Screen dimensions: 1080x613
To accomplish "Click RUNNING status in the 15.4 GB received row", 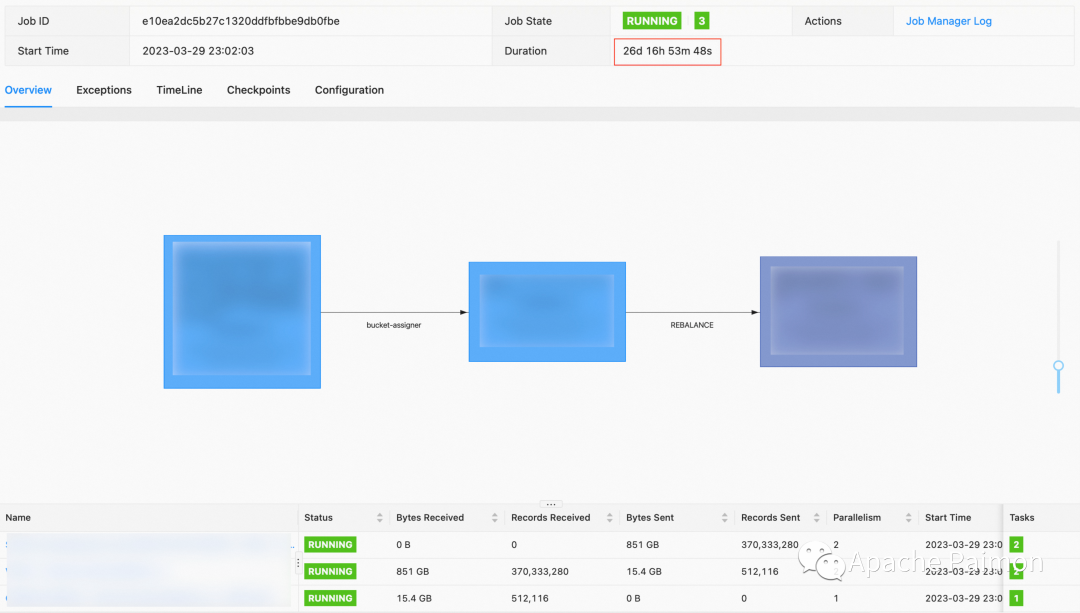I will click(x=330, y=599).
